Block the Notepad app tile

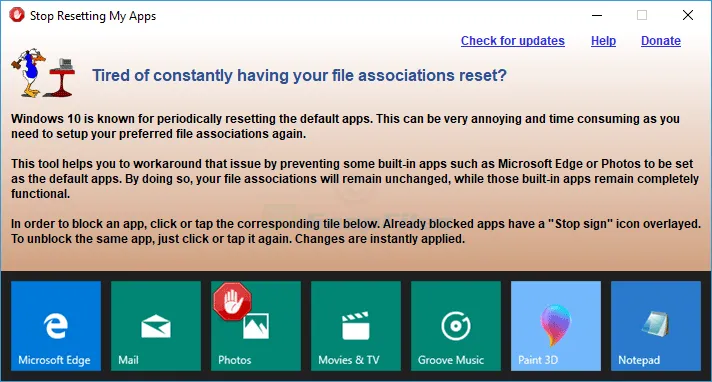coord(656,326)
